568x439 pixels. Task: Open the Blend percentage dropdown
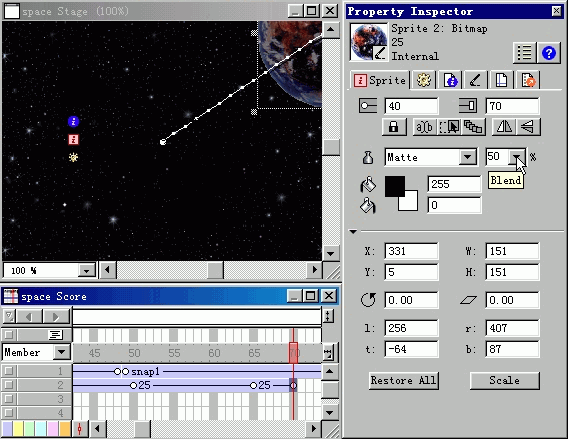tap(516, 157)
